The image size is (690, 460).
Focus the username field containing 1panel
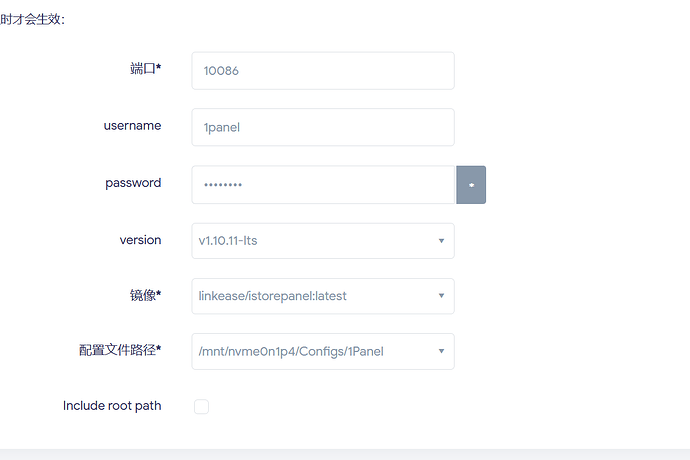[322, 127]
